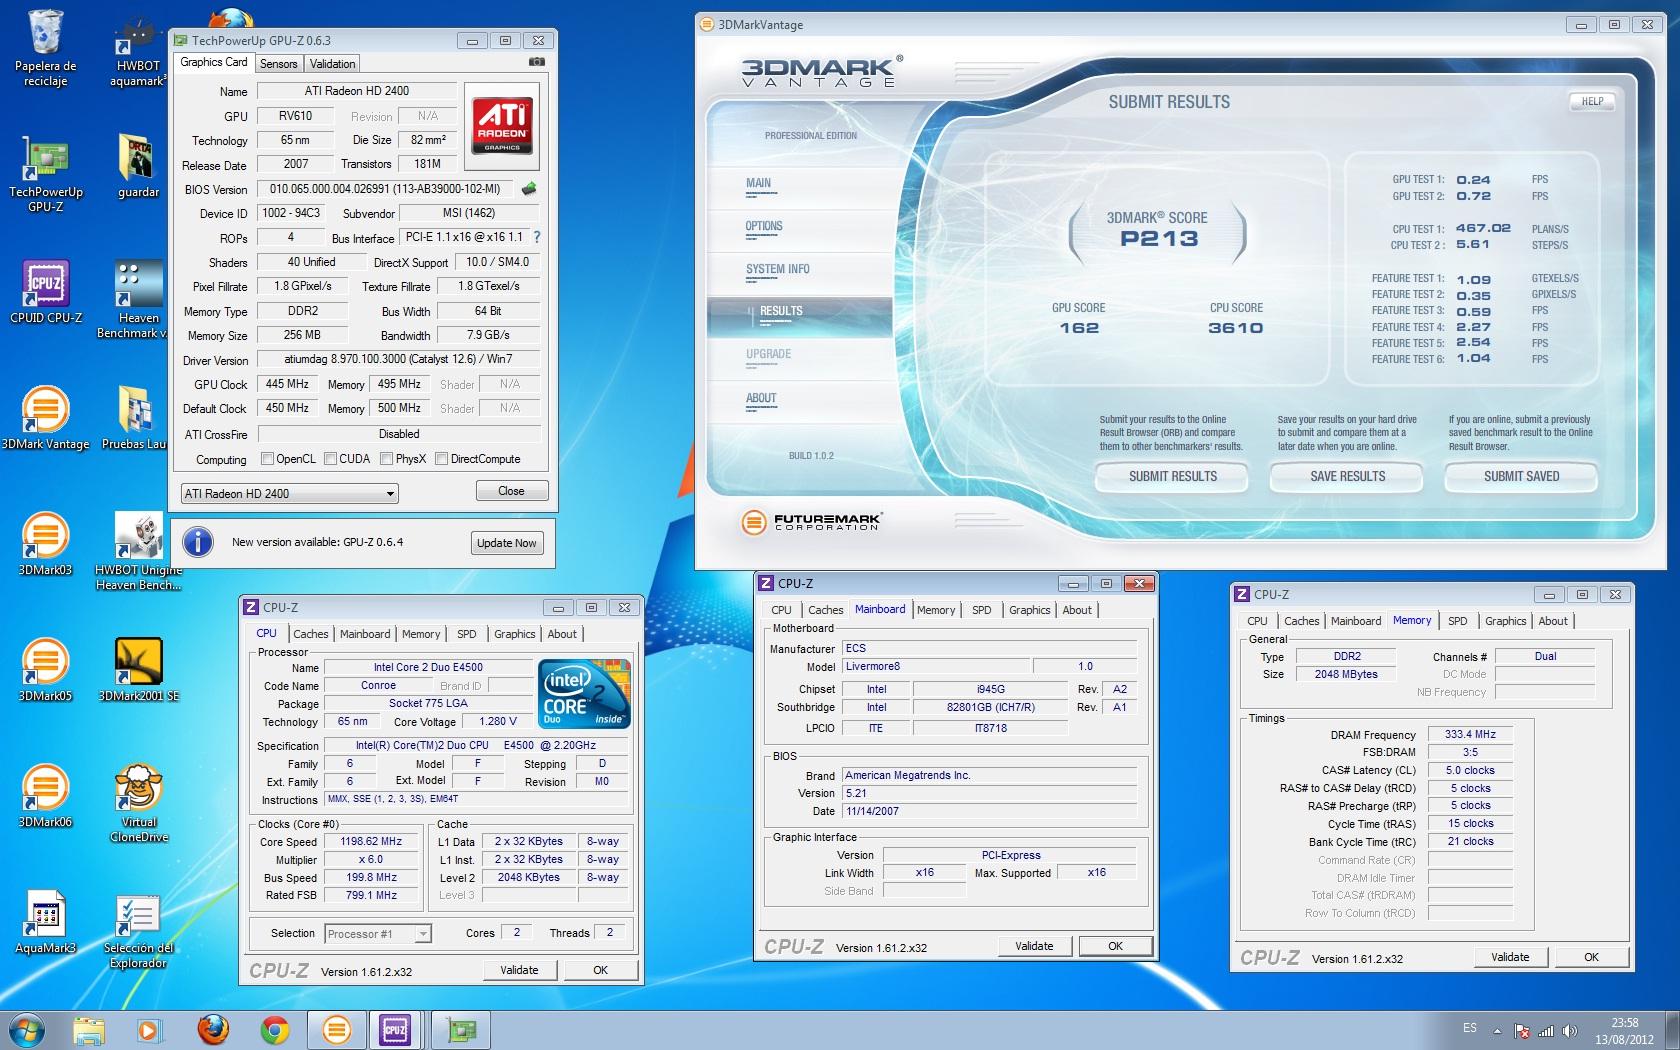The width and height of the screenshot is (1680, 1050).
Task: Click the GPU Clock 445 MHz field
Action: coord(288,384)
